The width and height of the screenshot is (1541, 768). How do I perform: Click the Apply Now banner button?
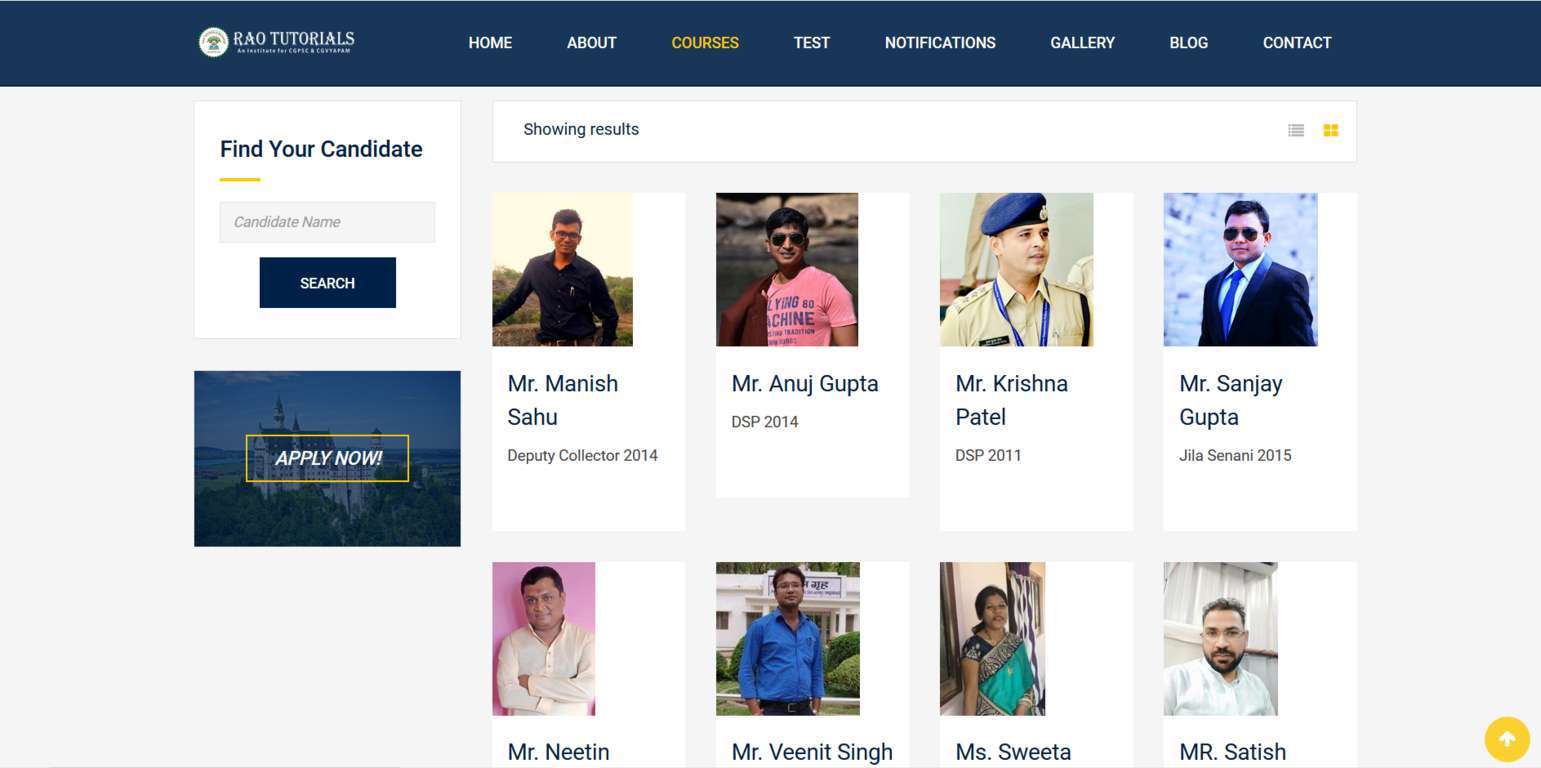pos(327,458)
